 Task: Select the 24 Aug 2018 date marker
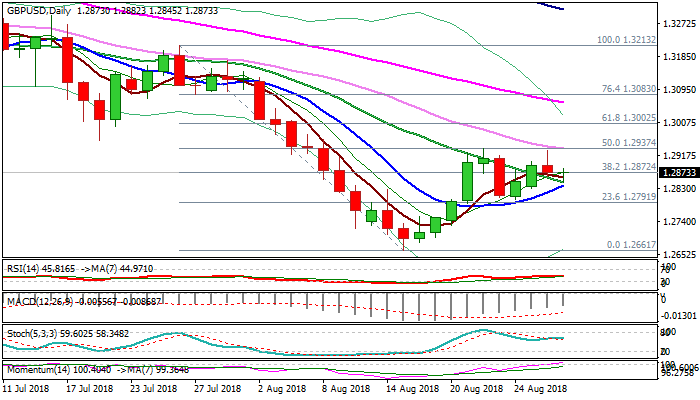[538, 390]
